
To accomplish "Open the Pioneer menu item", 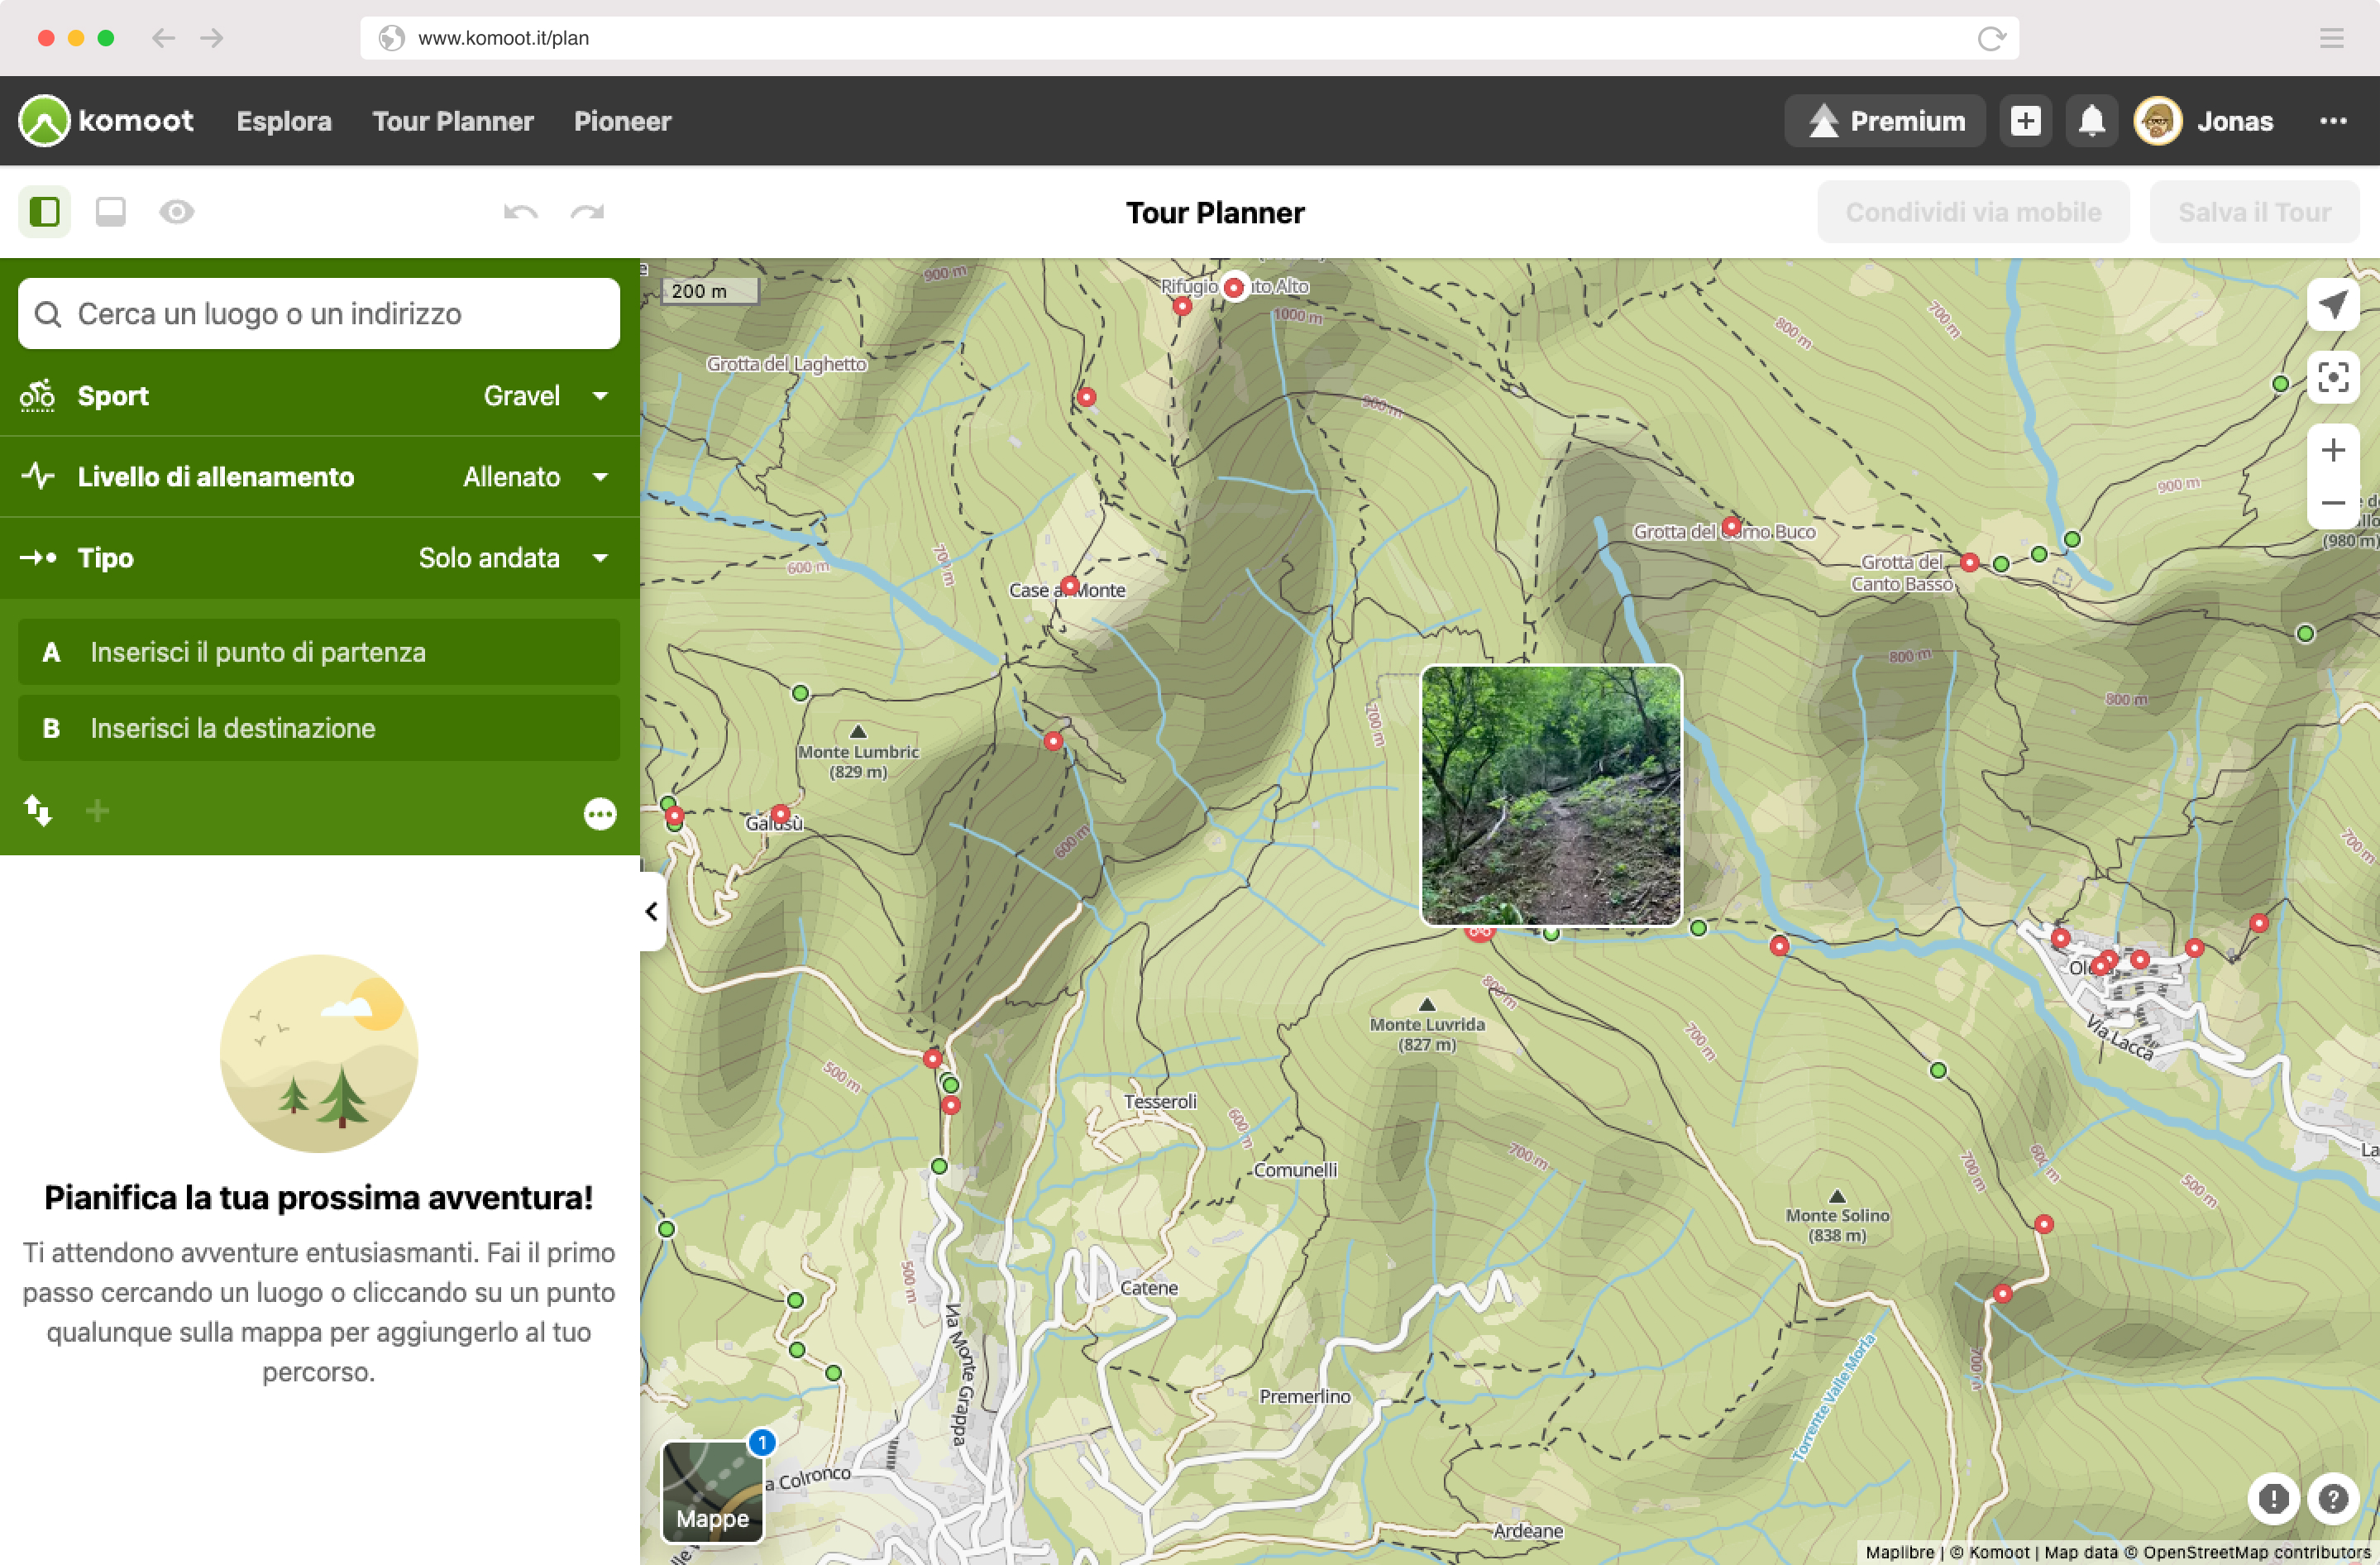I will [622, 121].
